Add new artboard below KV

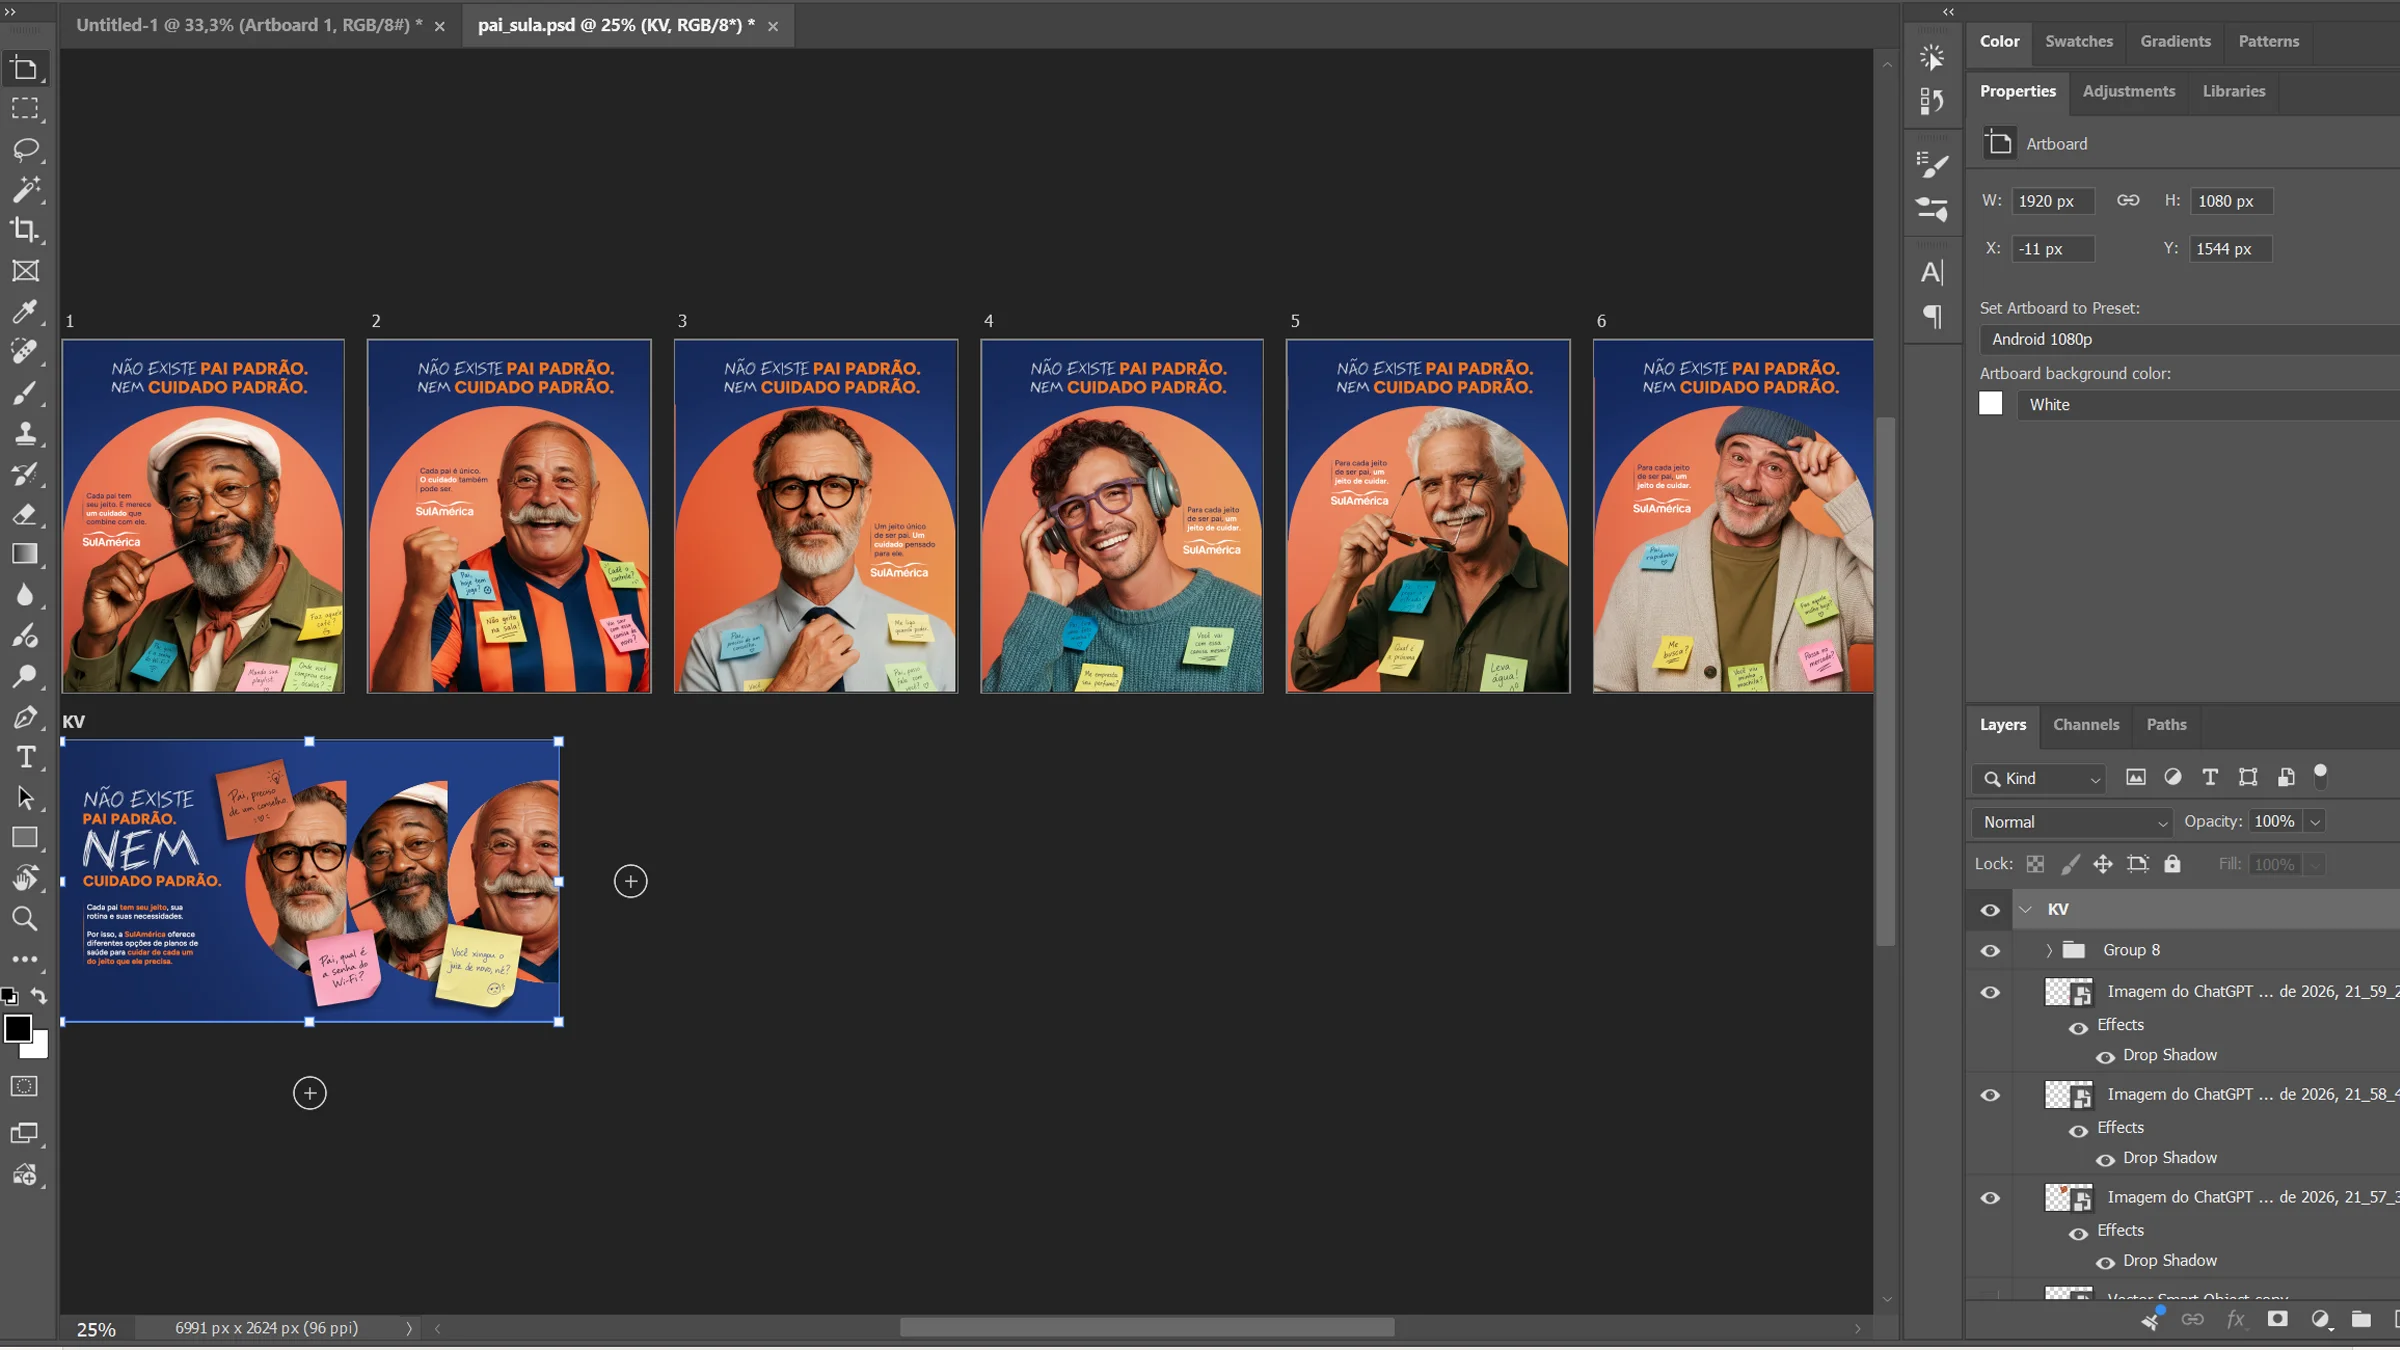point(309,1093)
